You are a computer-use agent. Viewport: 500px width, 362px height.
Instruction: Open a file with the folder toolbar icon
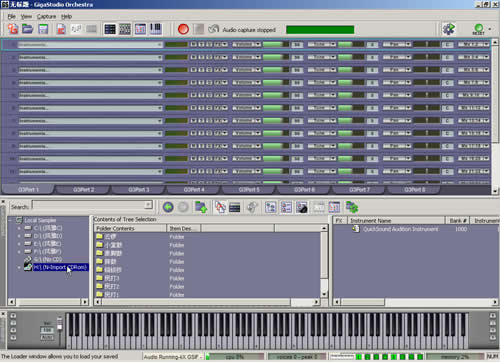click(x=28, y=29)
